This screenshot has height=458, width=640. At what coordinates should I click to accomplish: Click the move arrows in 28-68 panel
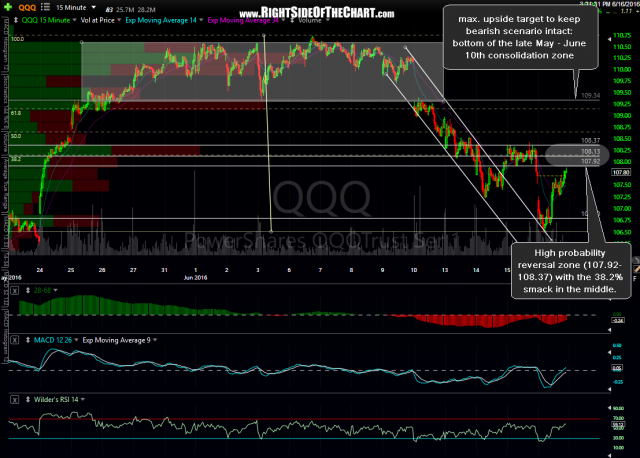28,290
